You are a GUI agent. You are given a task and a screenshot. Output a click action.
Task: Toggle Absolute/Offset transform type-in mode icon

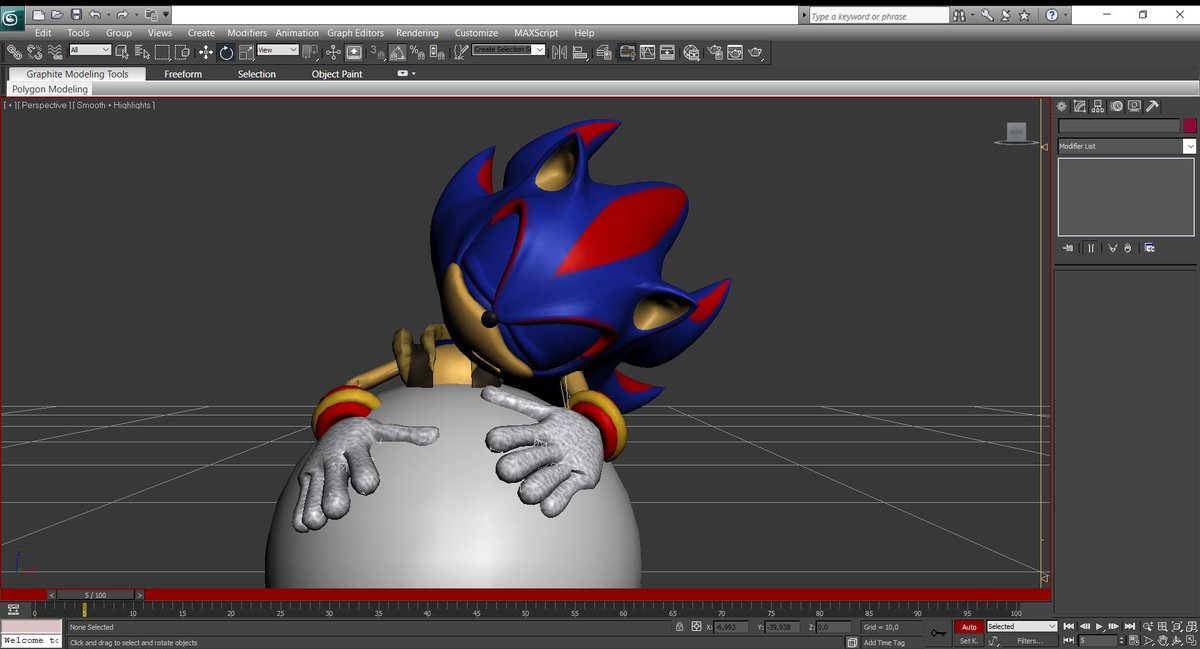tap(697, 627)
